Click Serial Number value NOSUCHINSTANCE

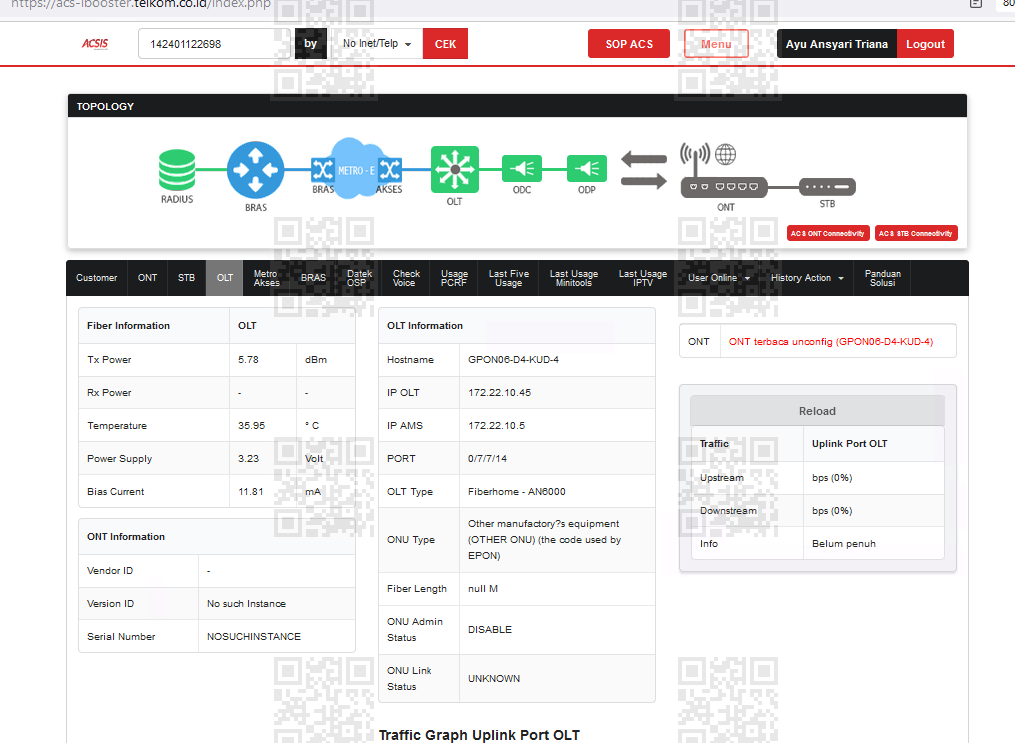click(254, 637)
